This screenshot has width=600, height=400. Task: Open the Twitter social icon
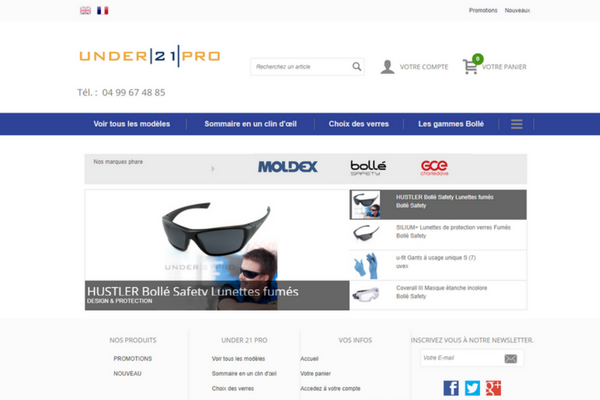pyautogui.click(x=472, y=388)
